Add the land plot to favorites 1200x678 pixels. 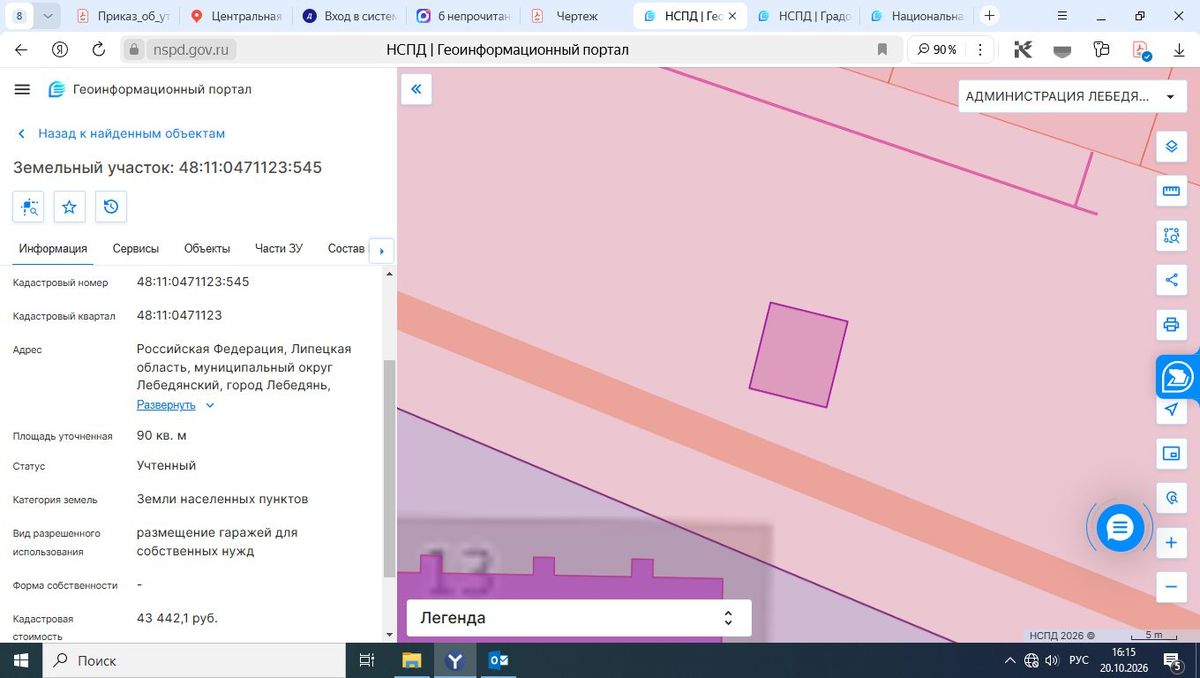(69, 207)
